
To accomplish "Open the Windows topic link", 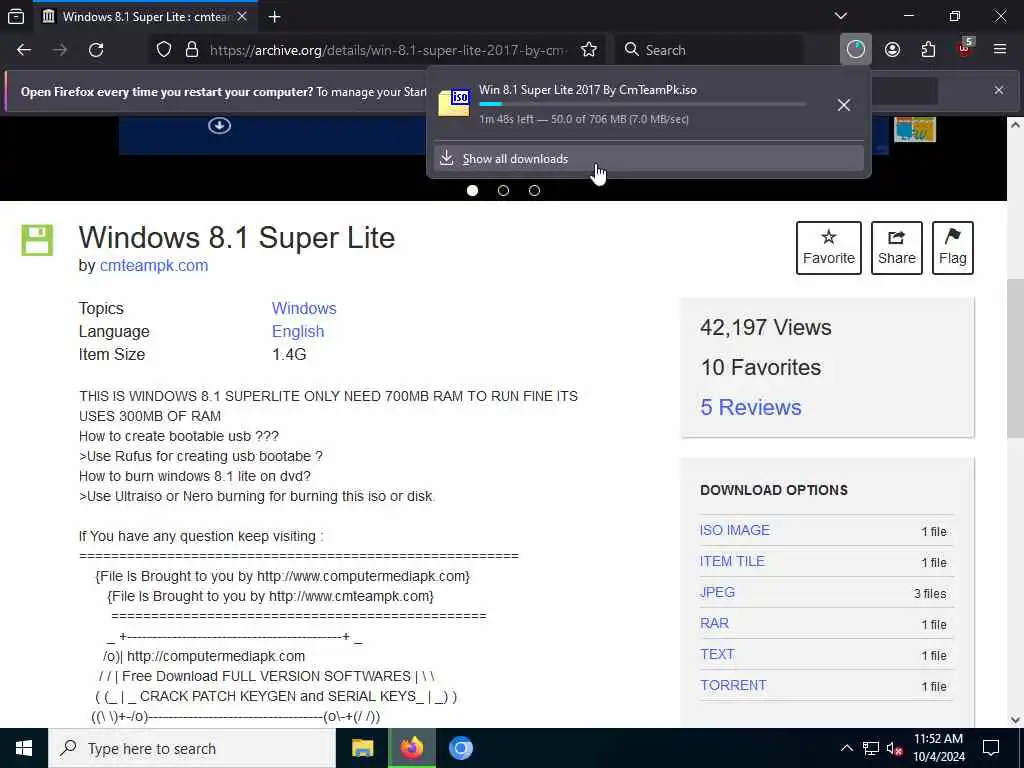I will coord(304,308).
